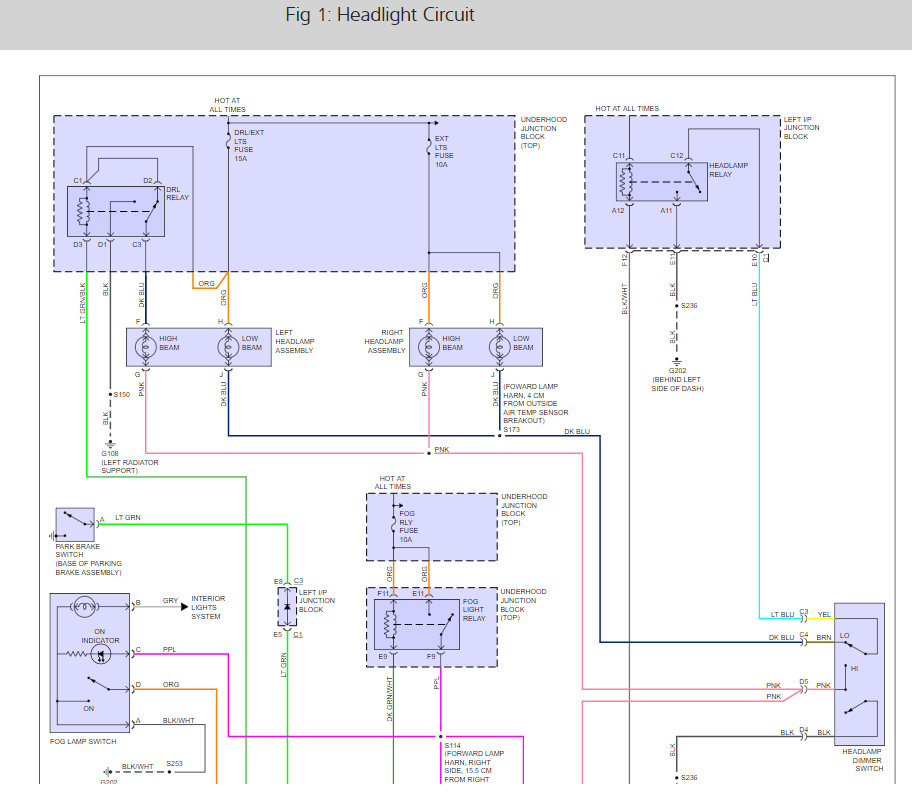Click the 'LT GRN' label beside park brake switch
Viewport: 912px width, 803px height.
[x=127, y=518]
